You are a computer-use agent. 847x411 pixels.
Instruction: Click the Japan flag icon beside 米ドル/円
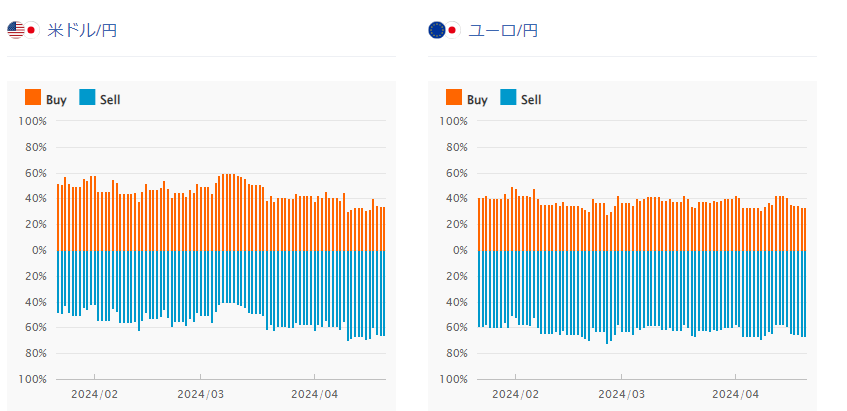31,30
